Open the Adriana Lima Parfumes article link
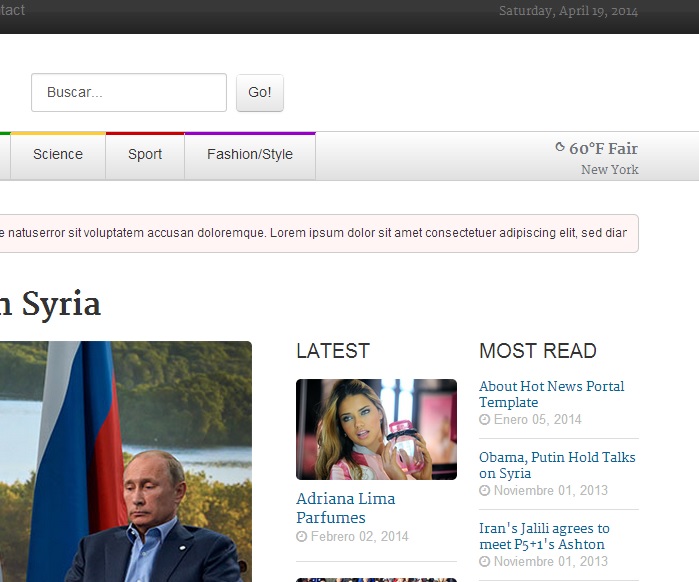 [x=345, y=508]
